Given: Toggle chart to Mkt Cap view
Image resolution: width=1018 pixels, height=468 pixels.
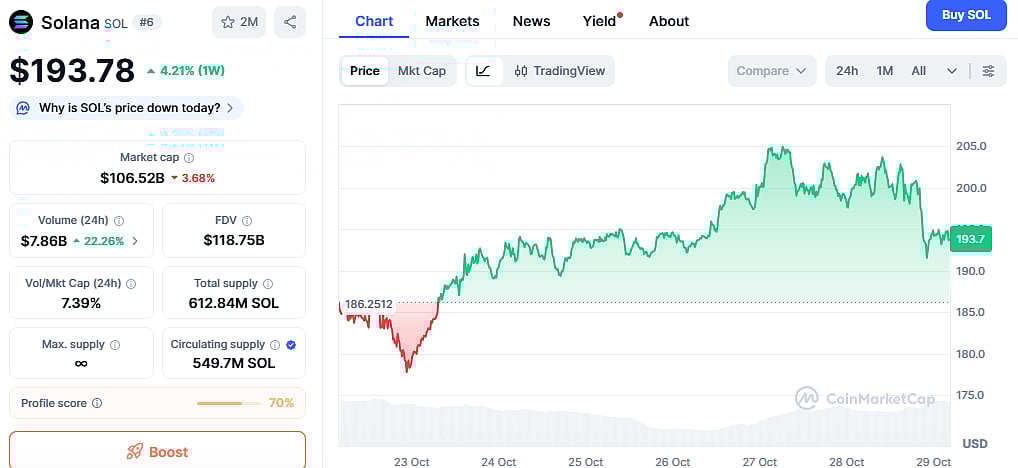Looking at the screenshot, I should pos(422,71).
